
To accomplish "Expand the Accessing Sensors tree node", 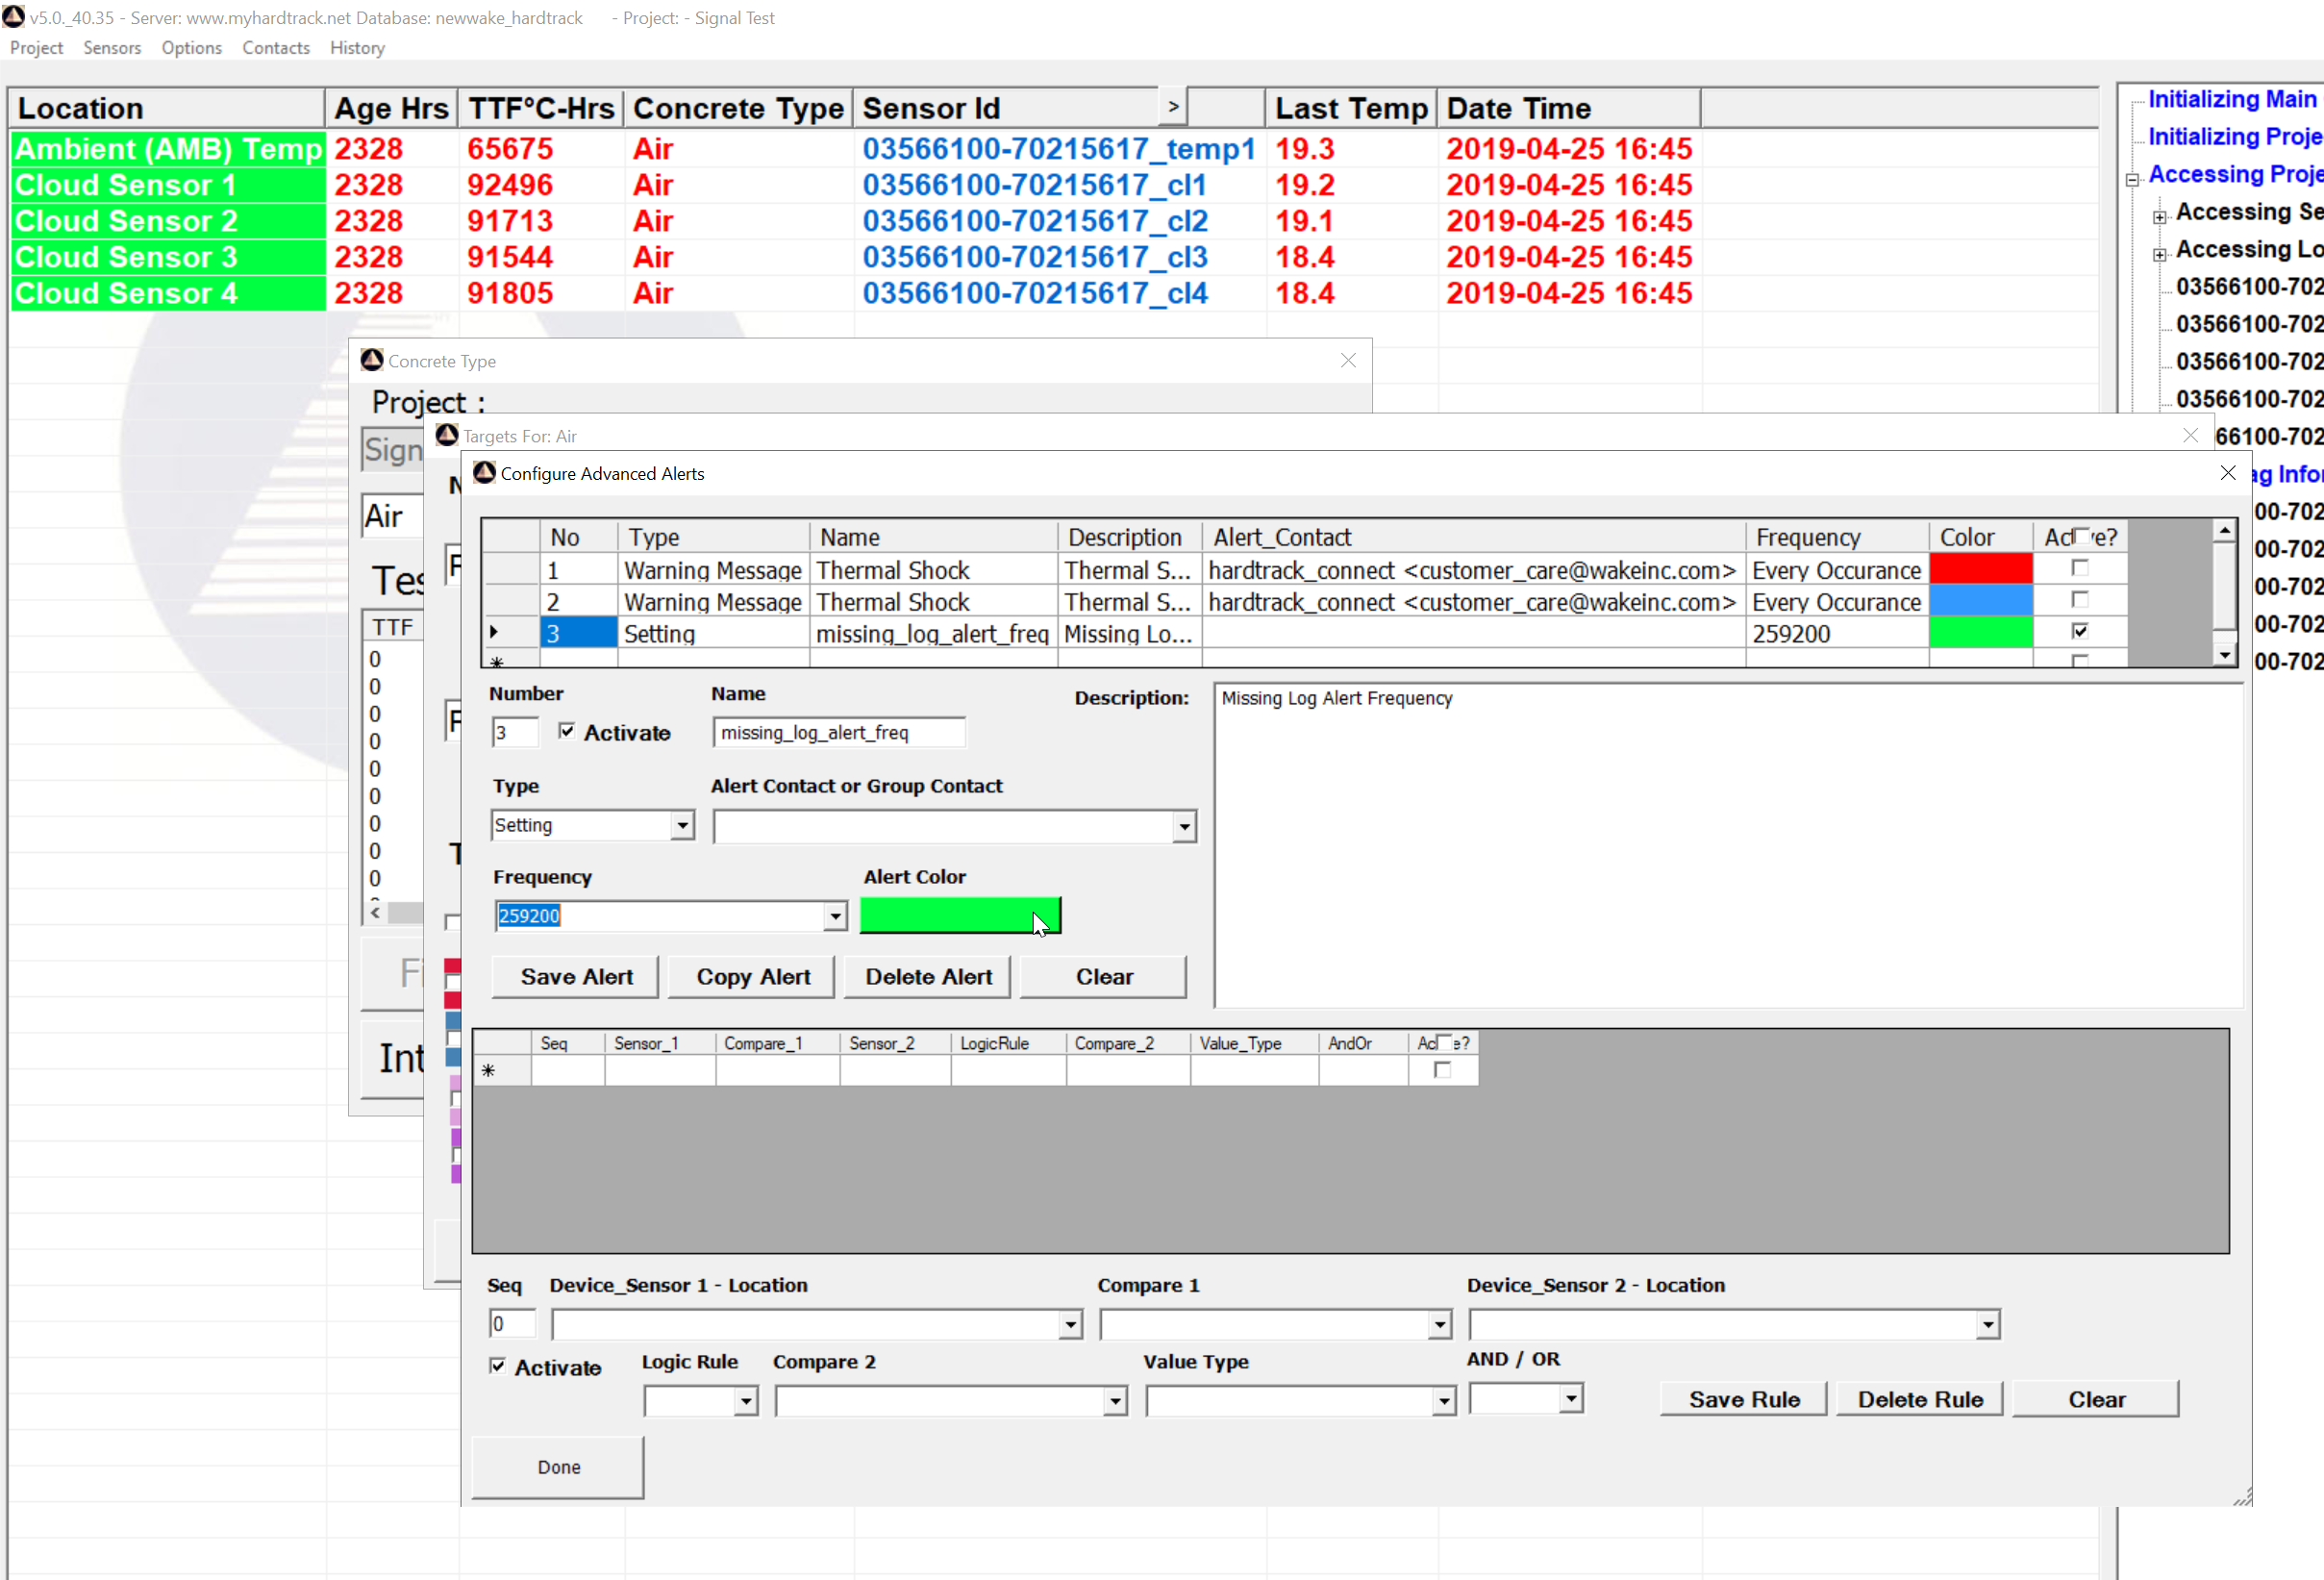I will (x=2160, y=216).
